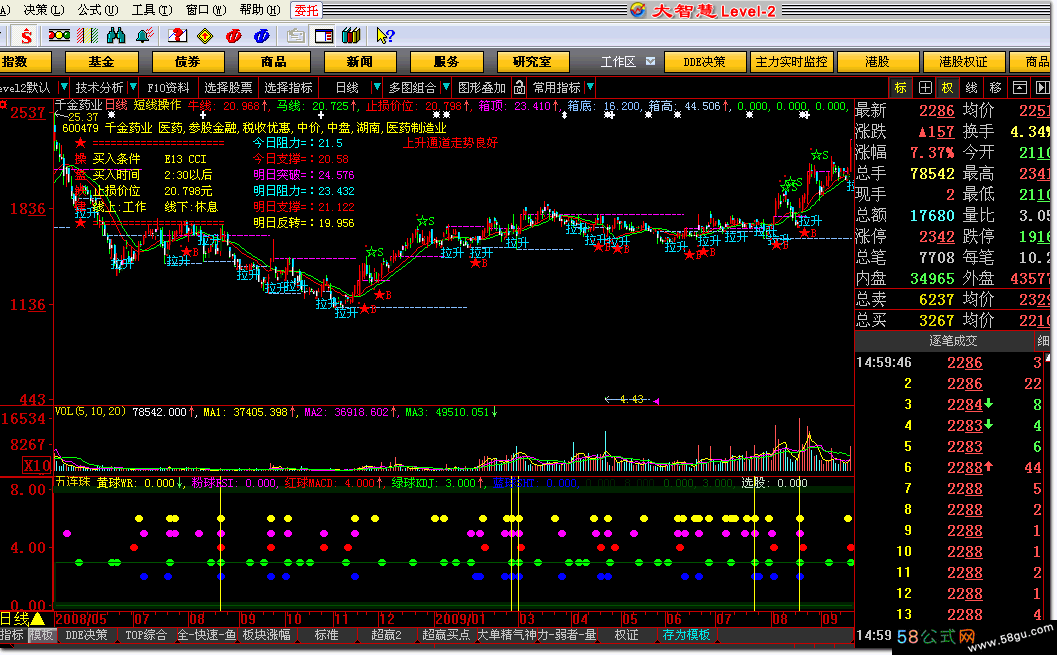Screen dimensions: 1057x655
Task: Open the 窗口(W) menu
Action: [206, 10]
